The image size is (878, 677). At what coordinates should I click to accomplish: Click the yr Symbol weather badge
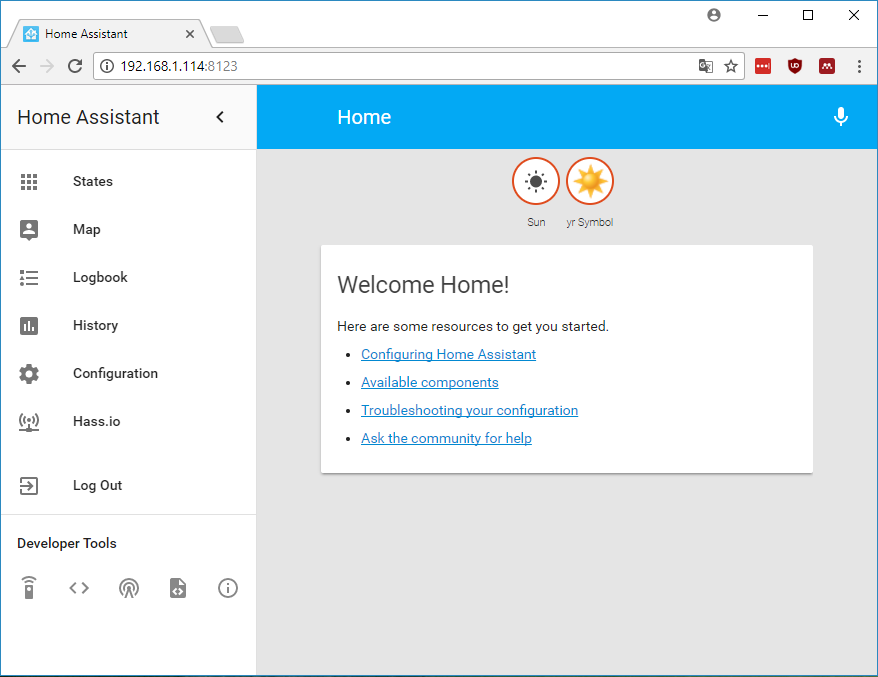pos(590,181)
